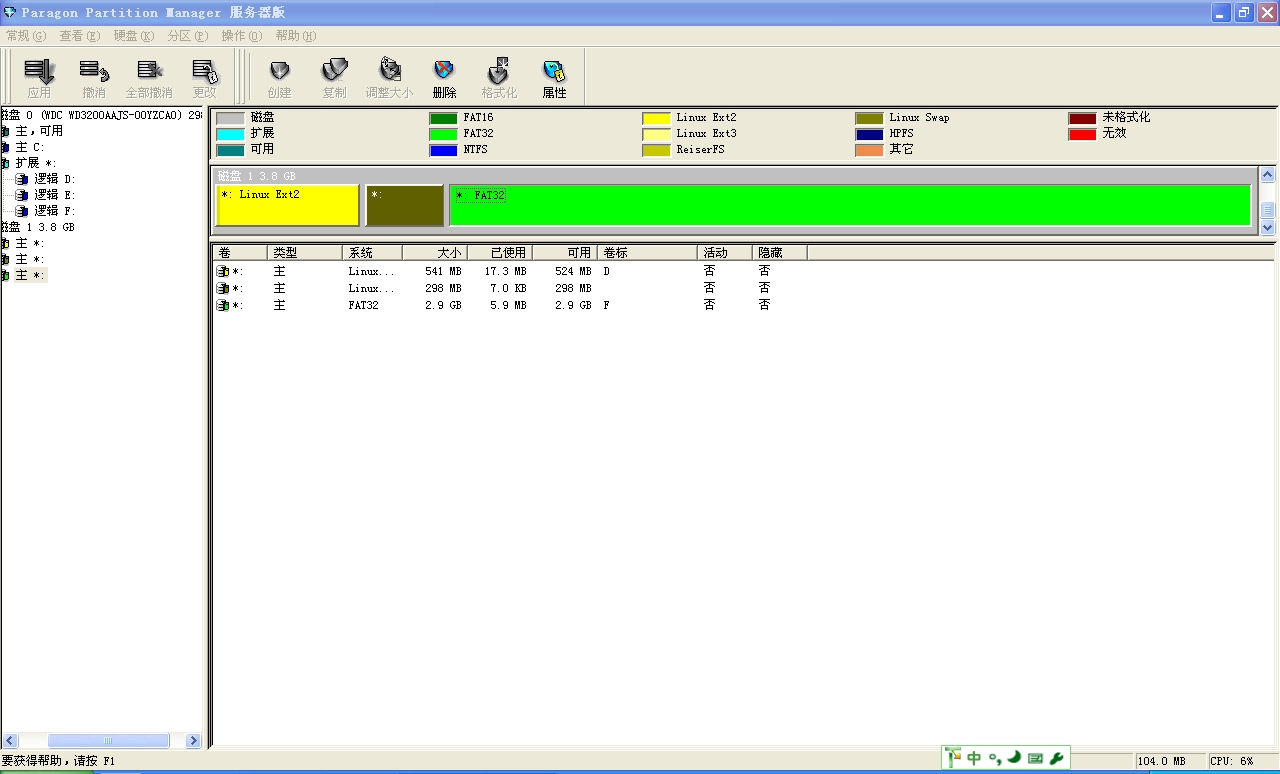This screenshot has width=1280, height=774.
Task: Open the wrench settings icon on IME bar
Action: click(x=1056, y=758)
